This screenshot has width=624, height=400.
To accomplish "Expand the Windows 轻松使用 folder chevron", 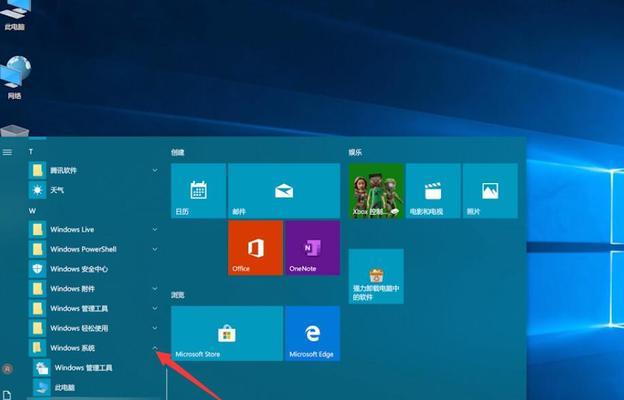I will pos(155,328).
